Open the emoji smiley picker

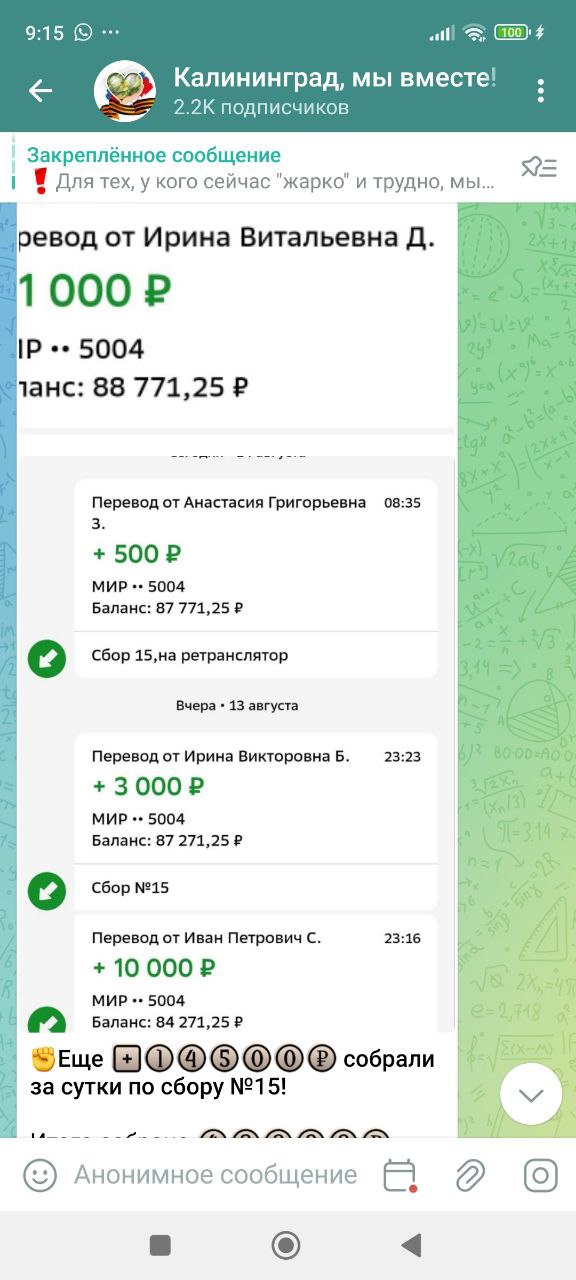point(40,1175)
